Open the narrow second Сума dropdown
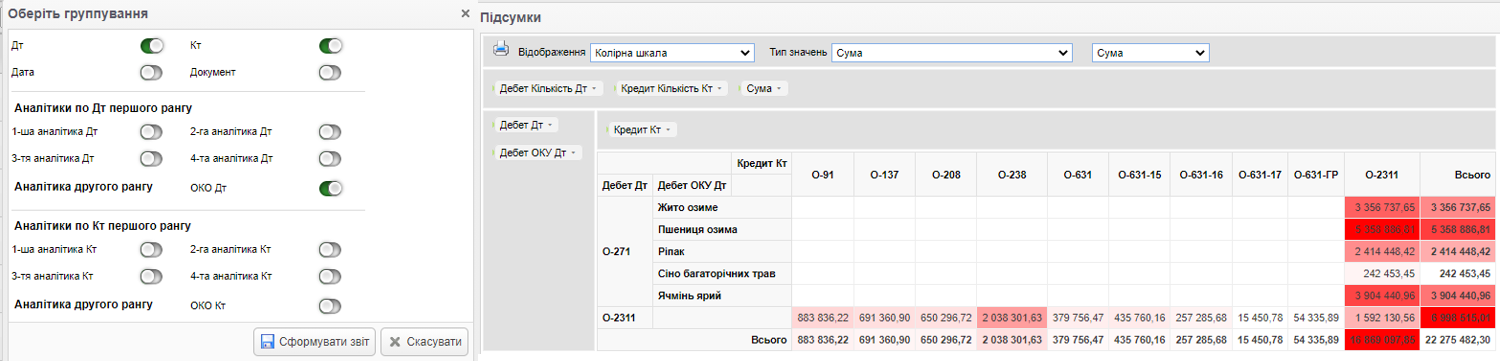The width and height of the screenshot is (1500, 361). (1150, 52)
